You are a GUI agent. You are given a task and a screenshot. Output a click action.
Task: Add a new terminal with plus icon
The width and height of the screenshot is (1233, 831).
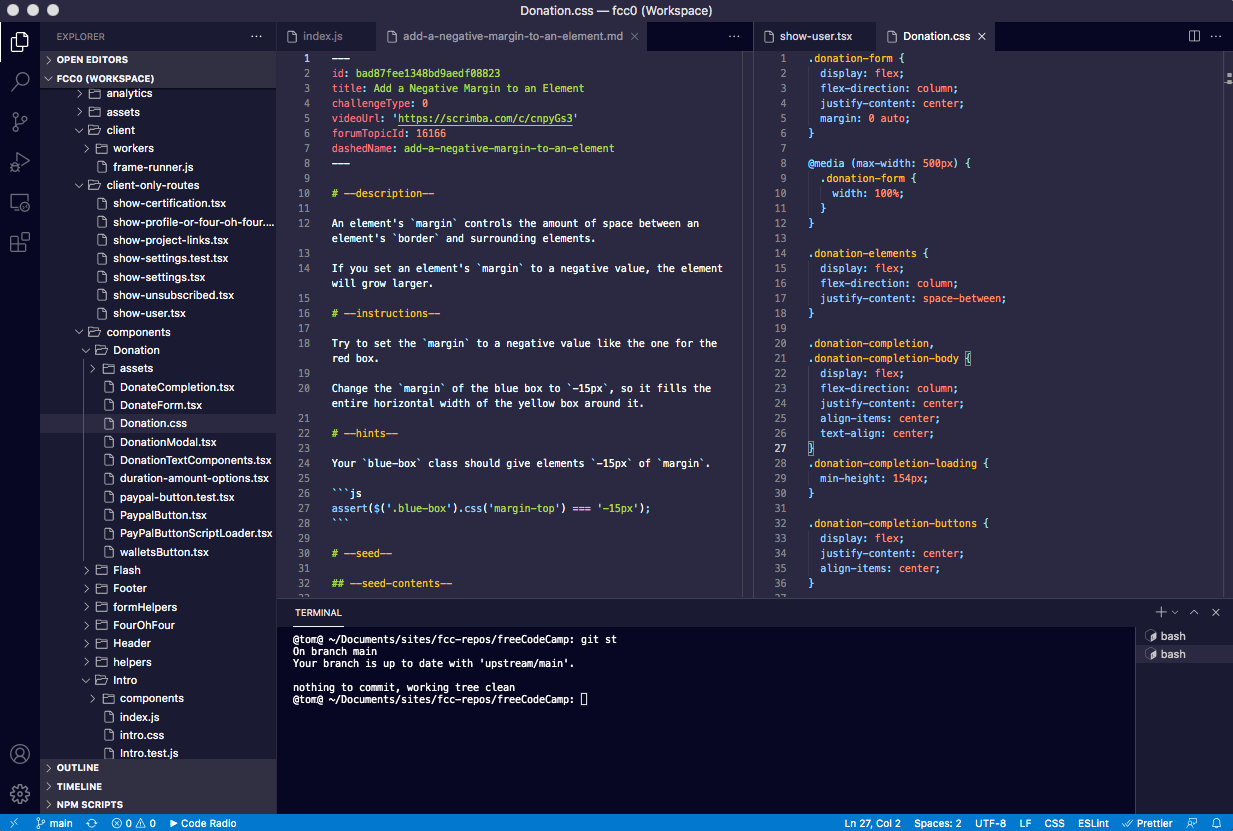1160,612
